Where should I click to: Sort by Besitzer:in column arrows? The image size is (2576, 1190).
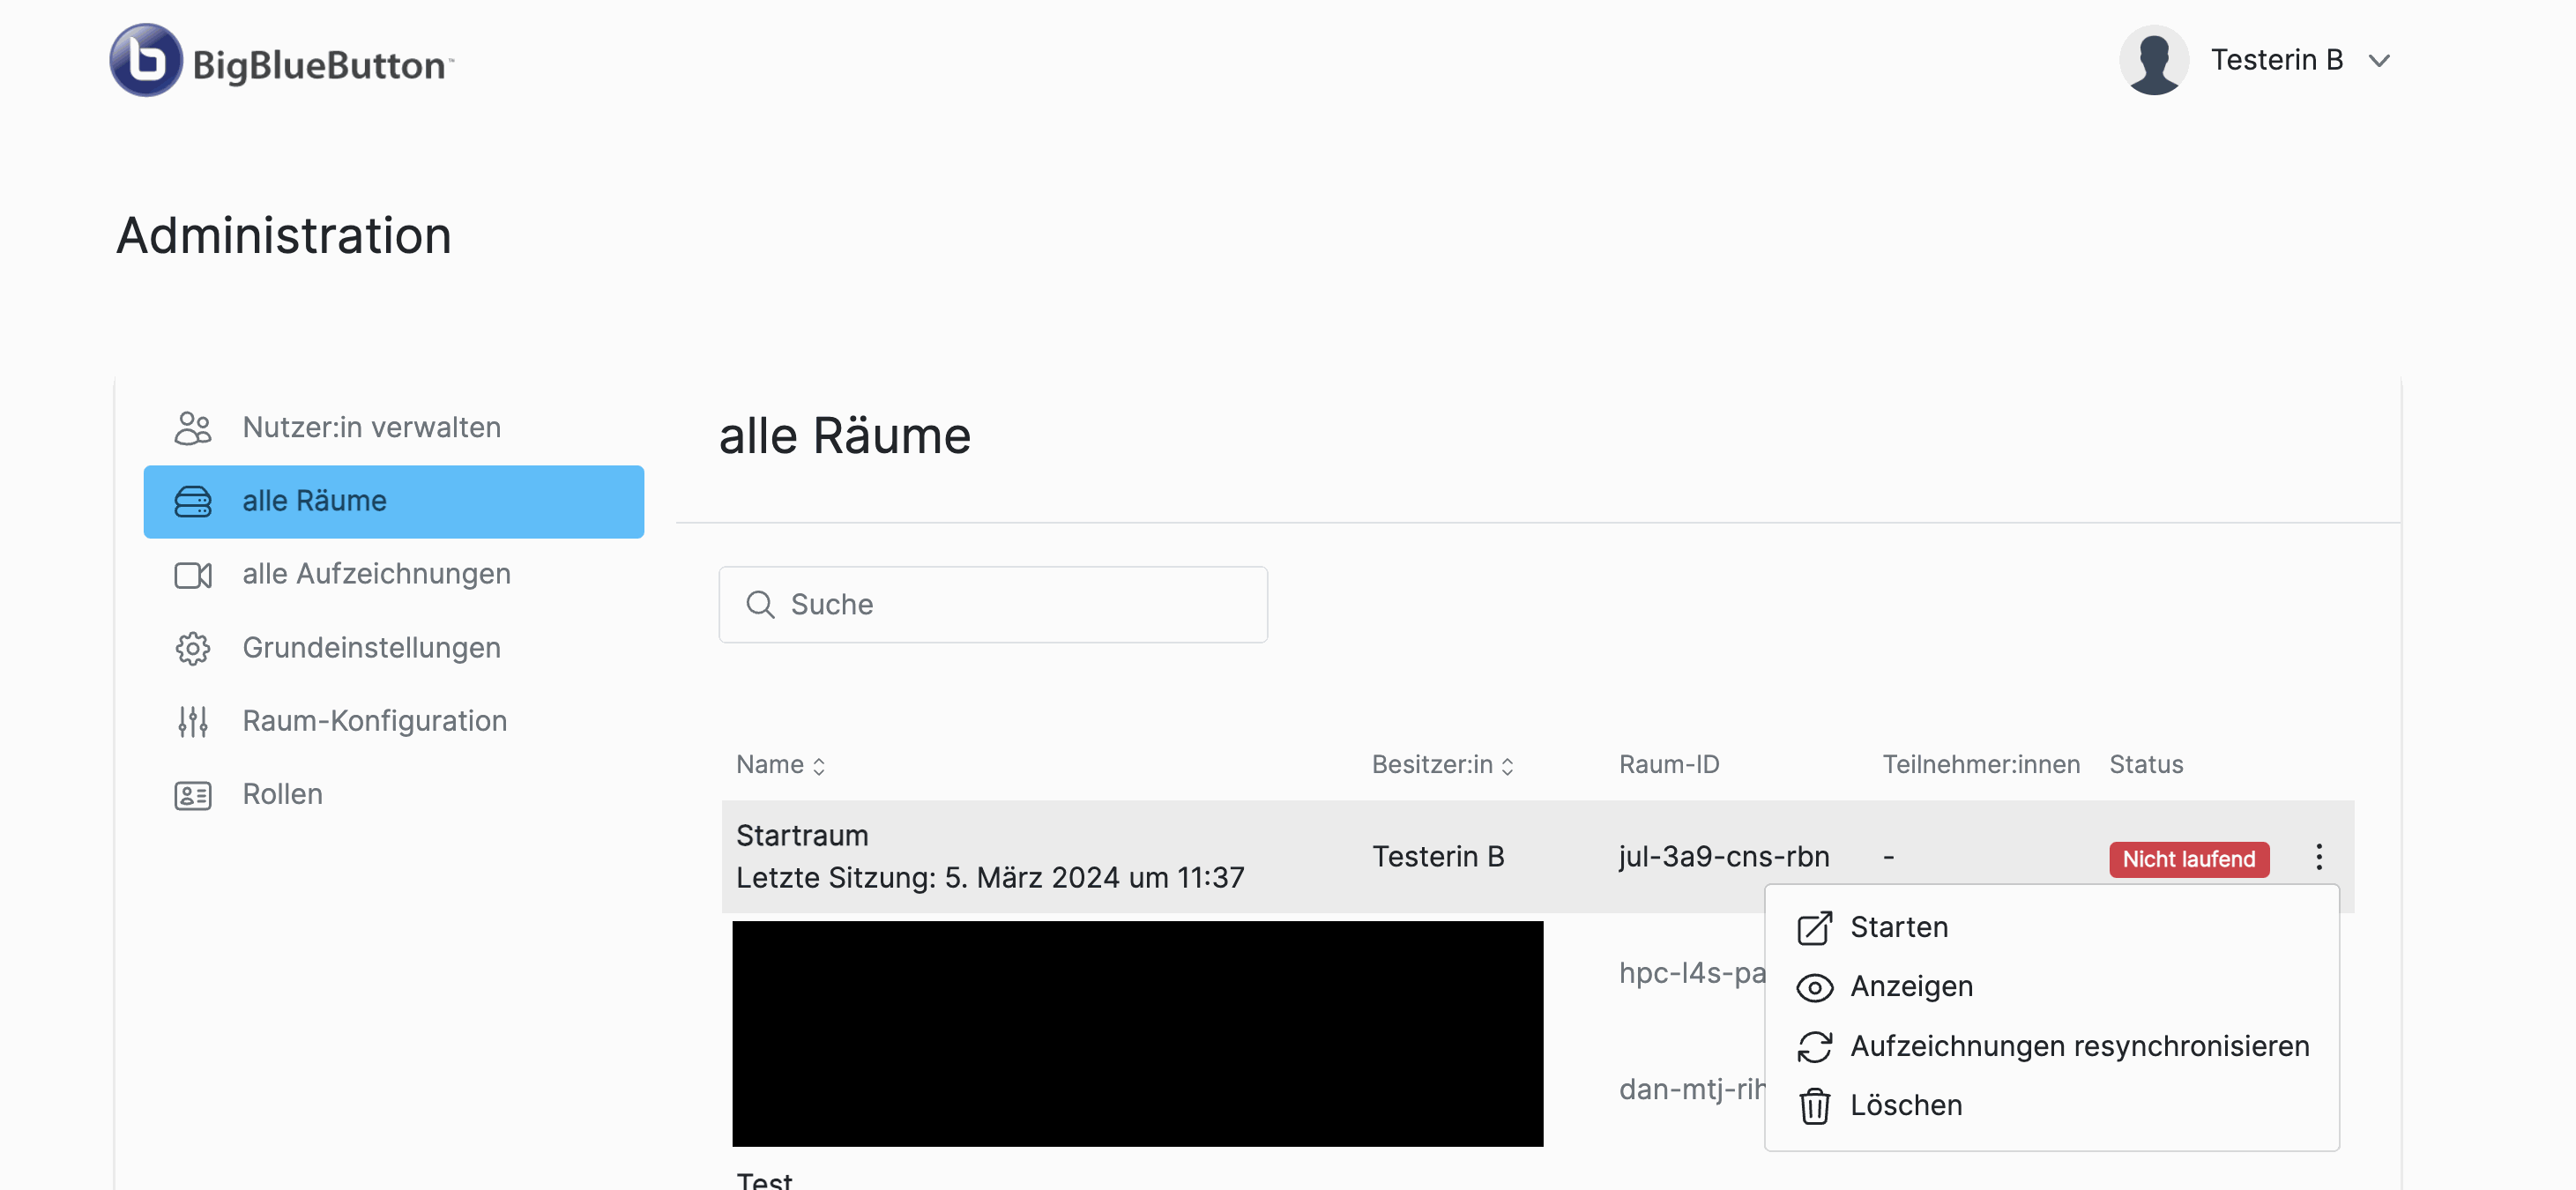point(1507,766)
